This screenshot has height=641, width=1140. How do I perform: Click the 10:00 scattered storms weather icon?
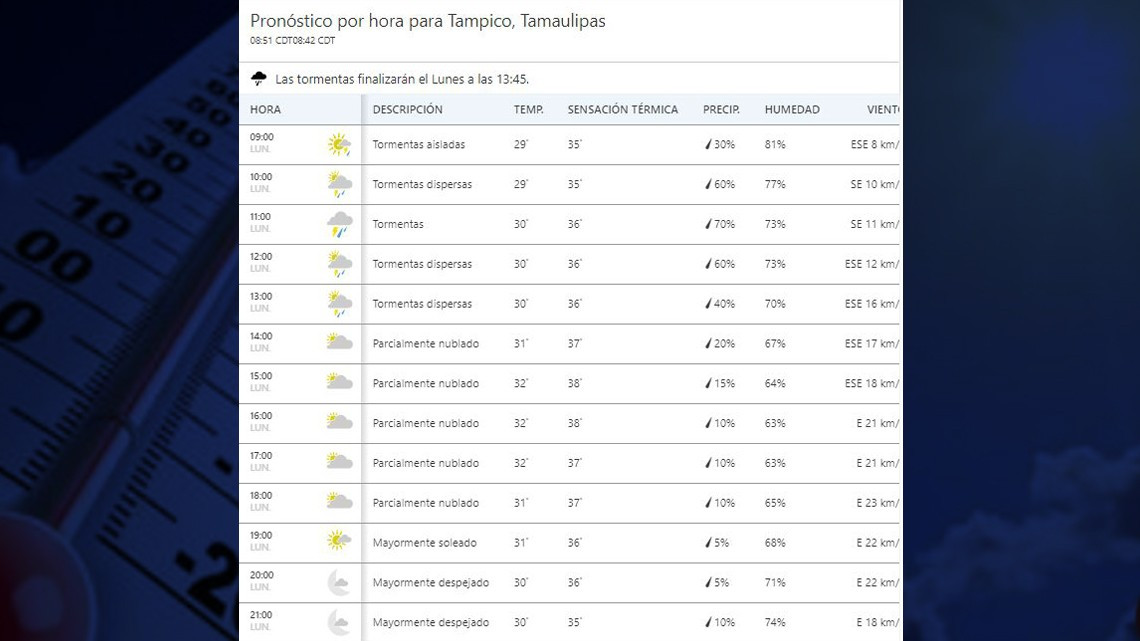(339, 185)
